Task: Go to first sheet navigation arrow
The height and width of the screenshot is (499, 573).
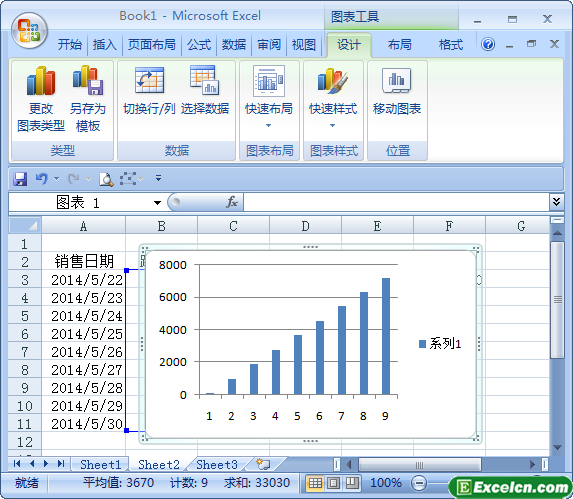Action: click(17, 464)
